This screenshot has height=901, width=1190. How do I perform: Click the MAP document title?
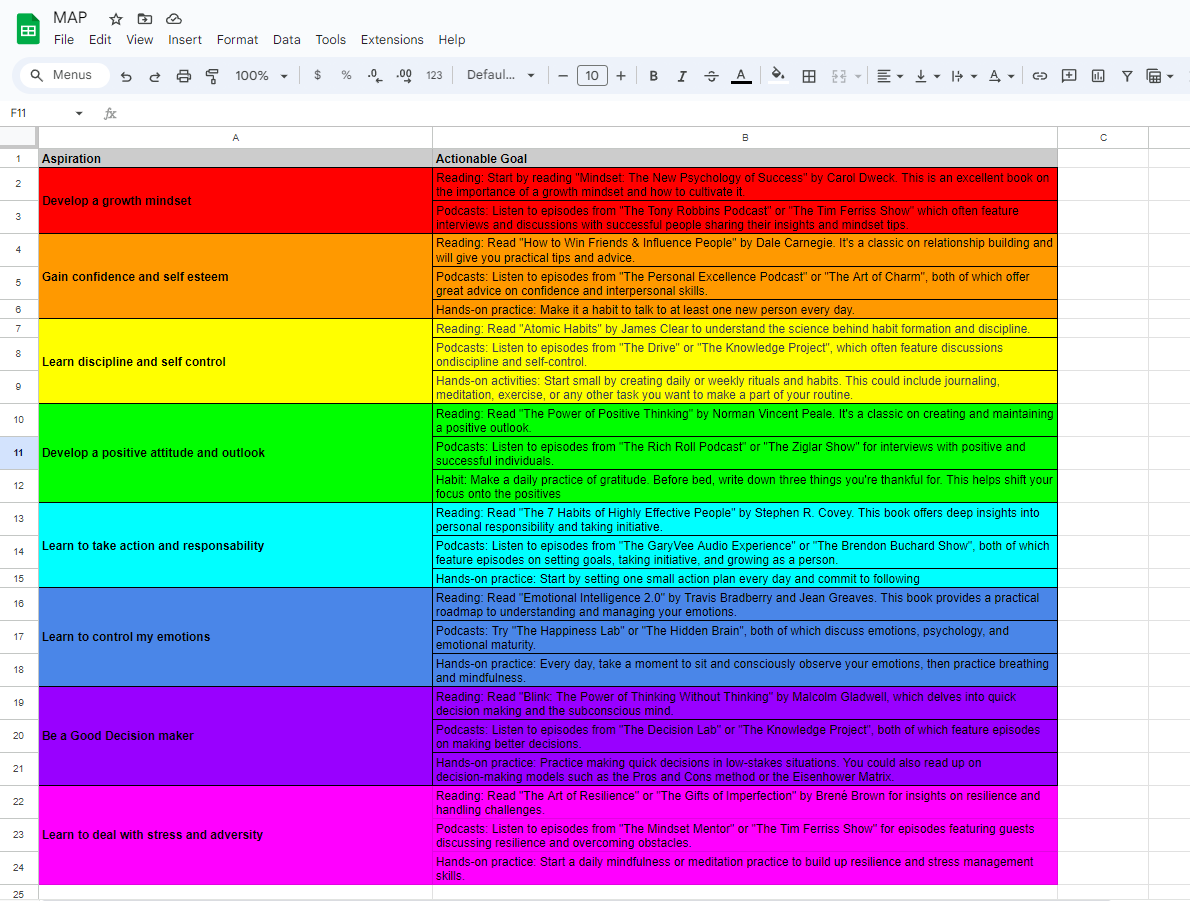coord(70,17)
